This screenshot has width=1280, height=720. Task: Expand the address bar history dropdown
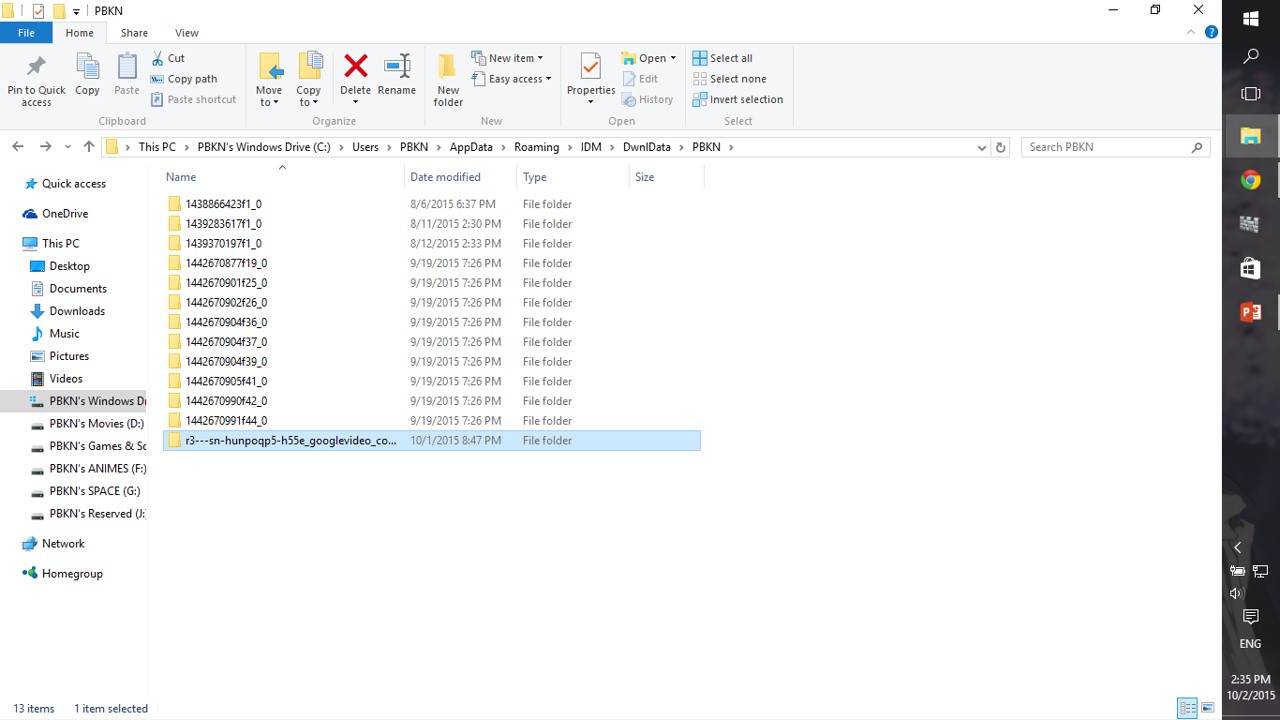click(981, 147)
